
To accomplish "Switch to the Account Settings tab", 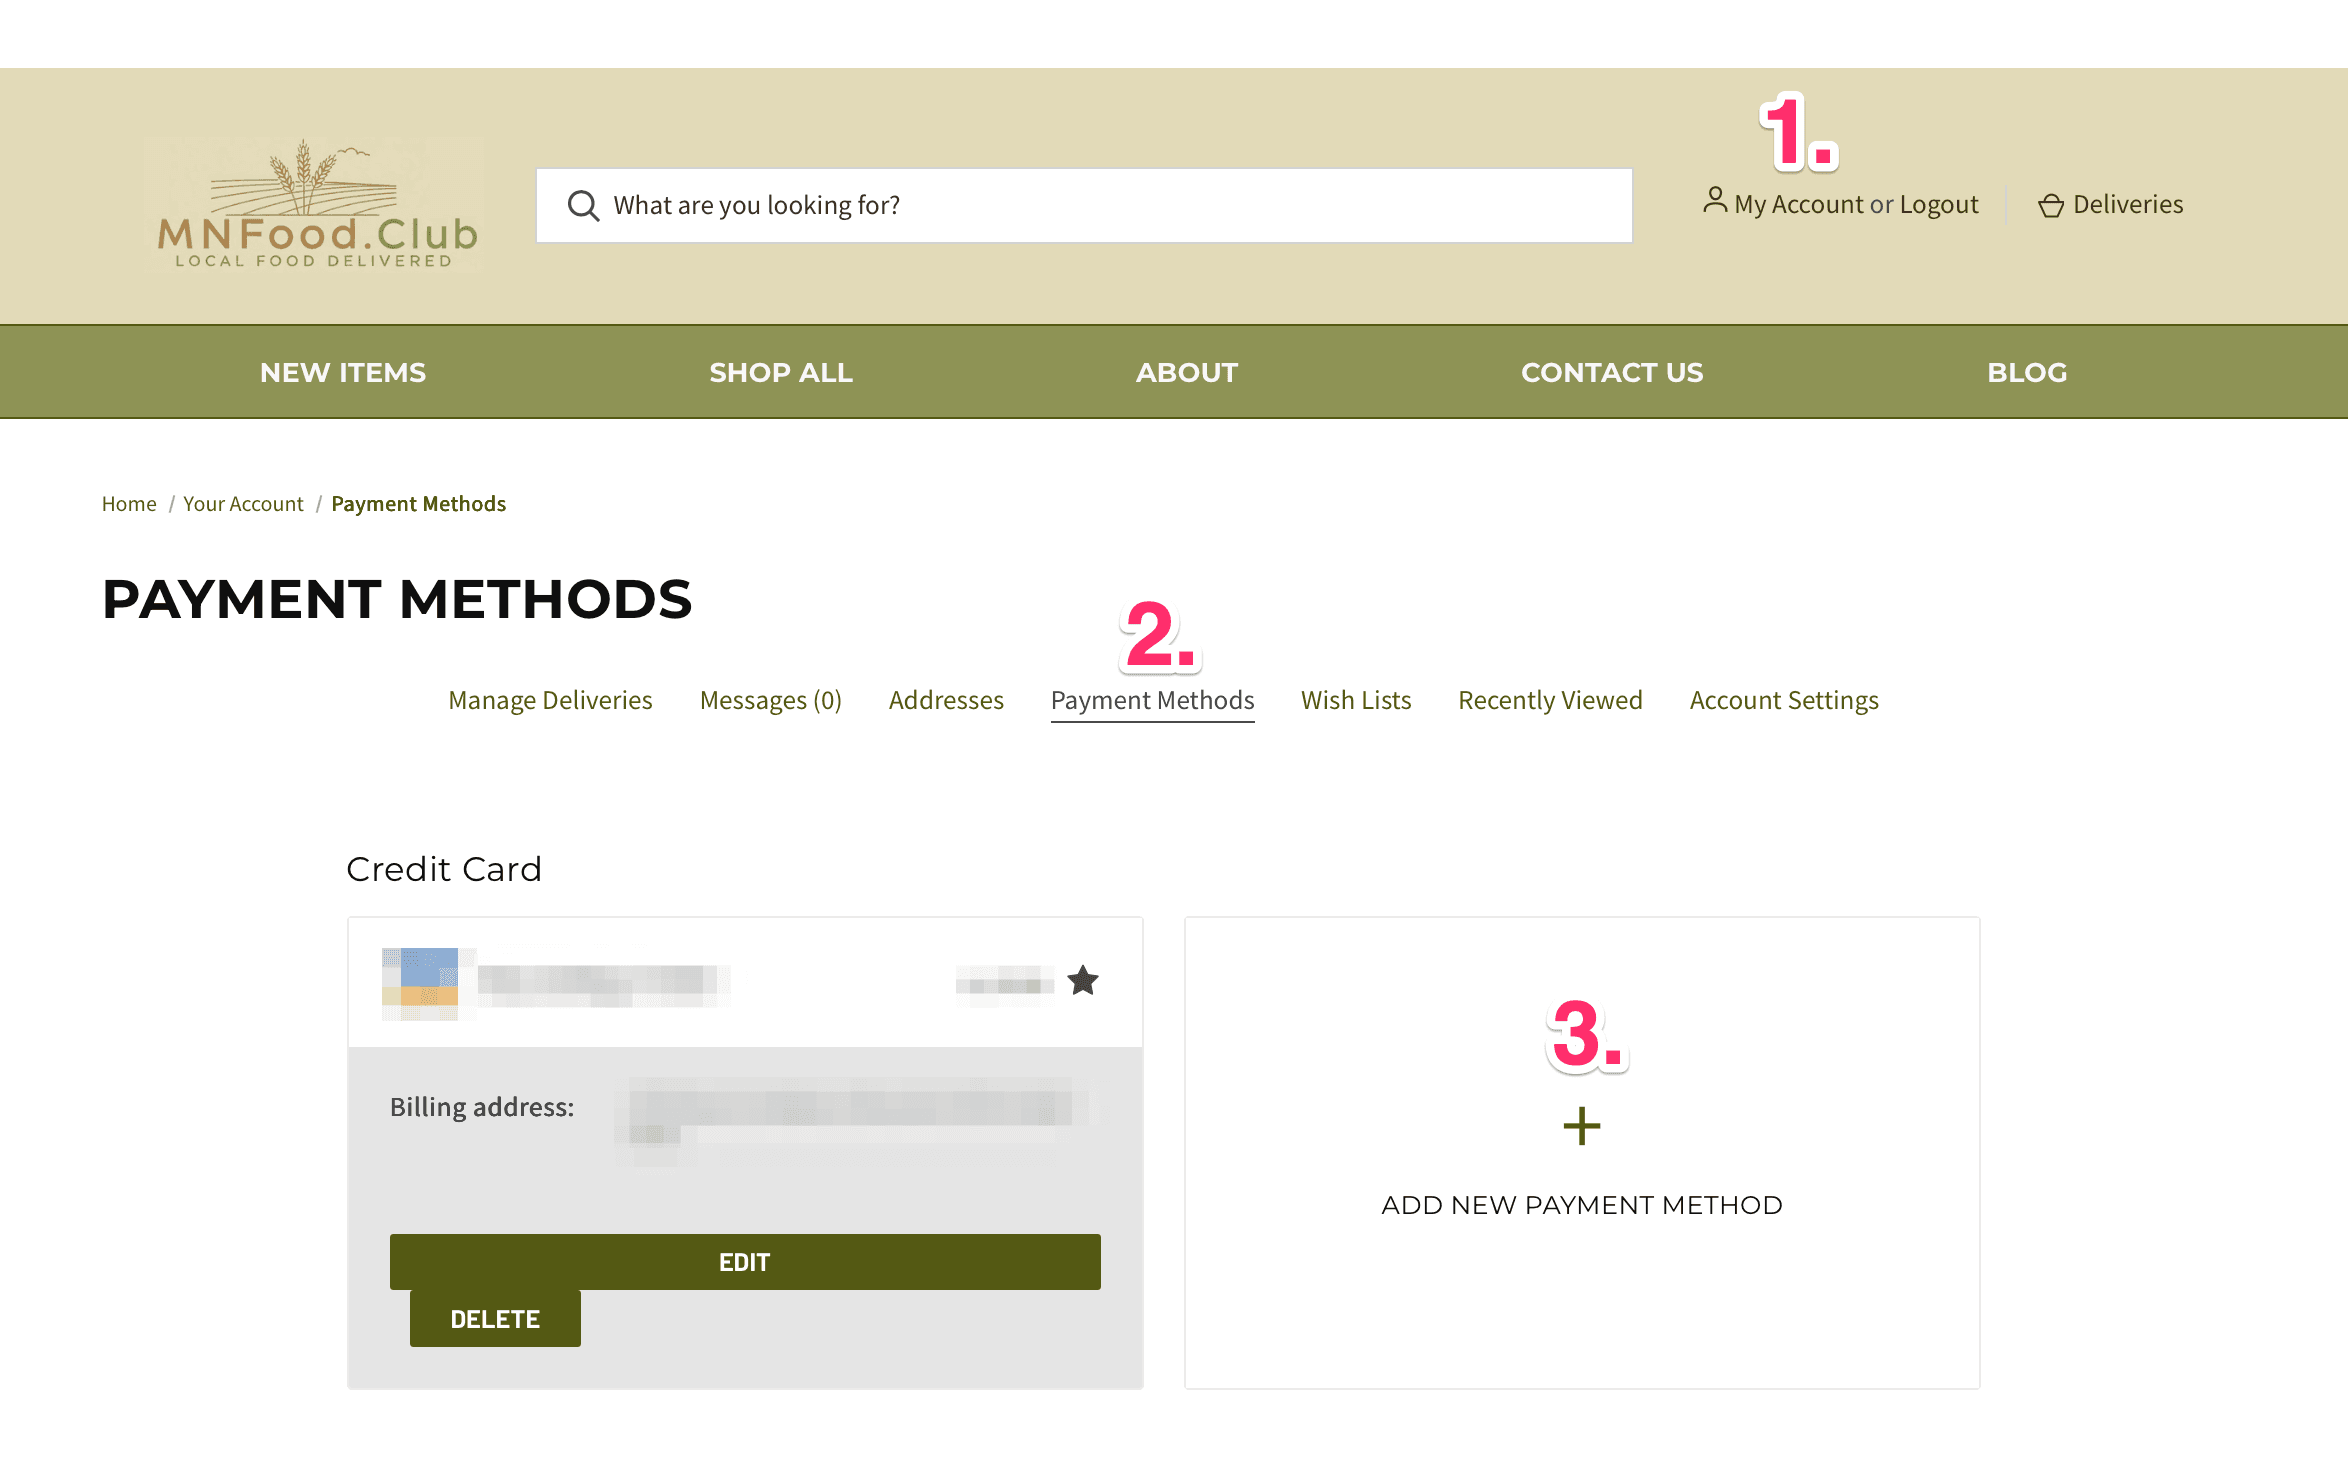I will pyautogui.click(x=1784, y=700).
